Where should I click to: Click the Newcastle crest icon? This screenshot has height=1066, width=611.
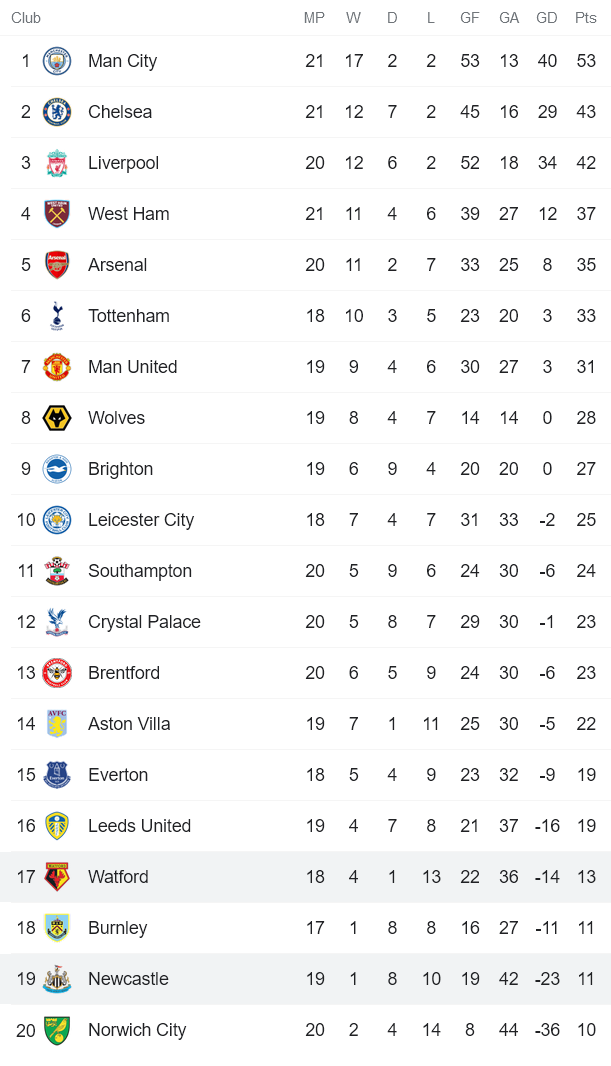[57, 979]
